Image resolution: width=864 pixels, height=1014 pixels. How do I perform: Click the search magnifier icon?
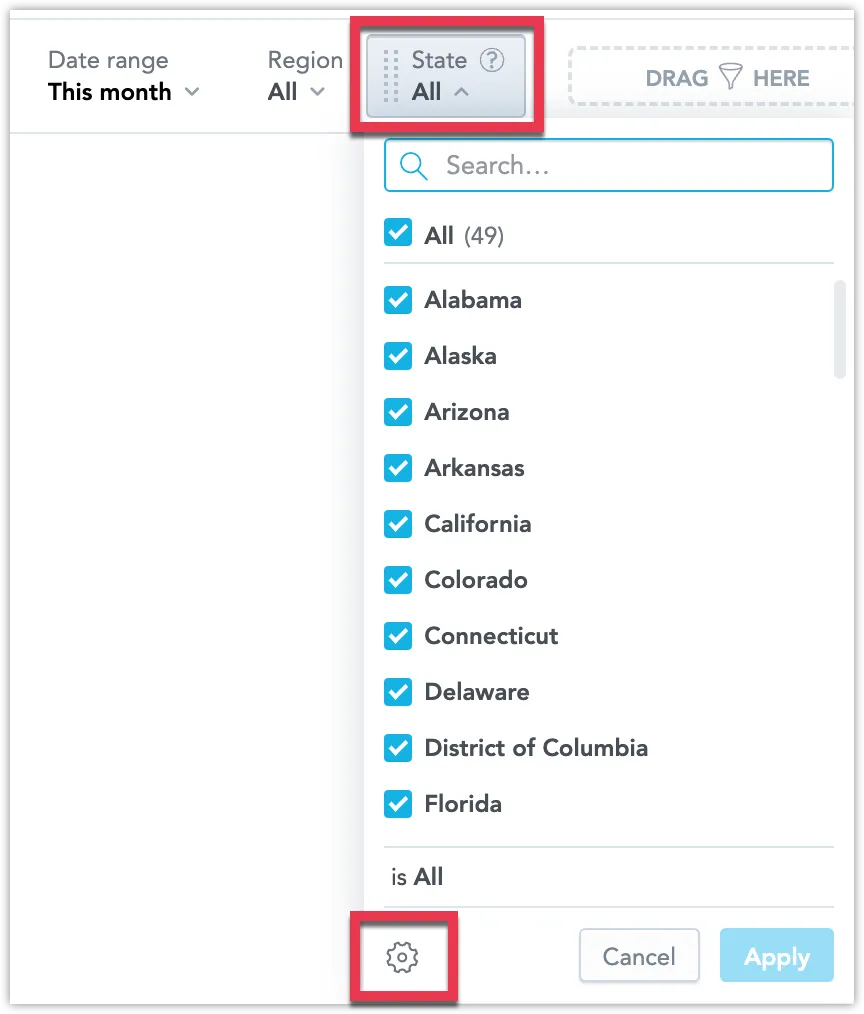(413, 164)
